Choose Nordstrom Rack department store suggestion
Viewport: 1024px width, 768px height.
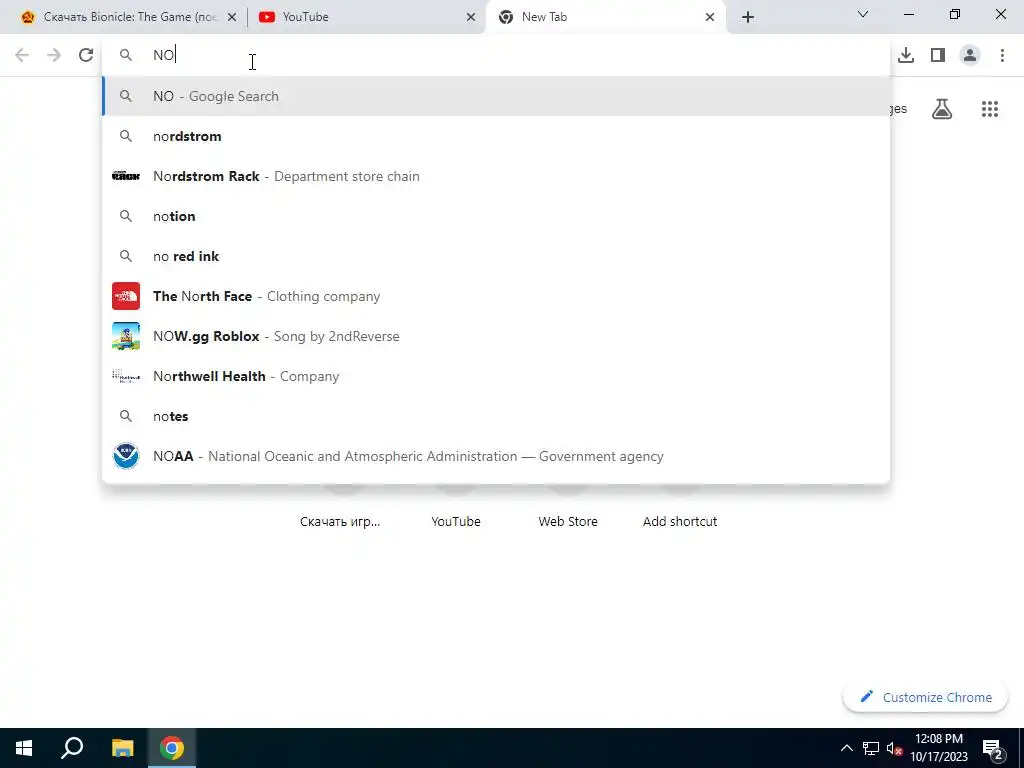496,176
